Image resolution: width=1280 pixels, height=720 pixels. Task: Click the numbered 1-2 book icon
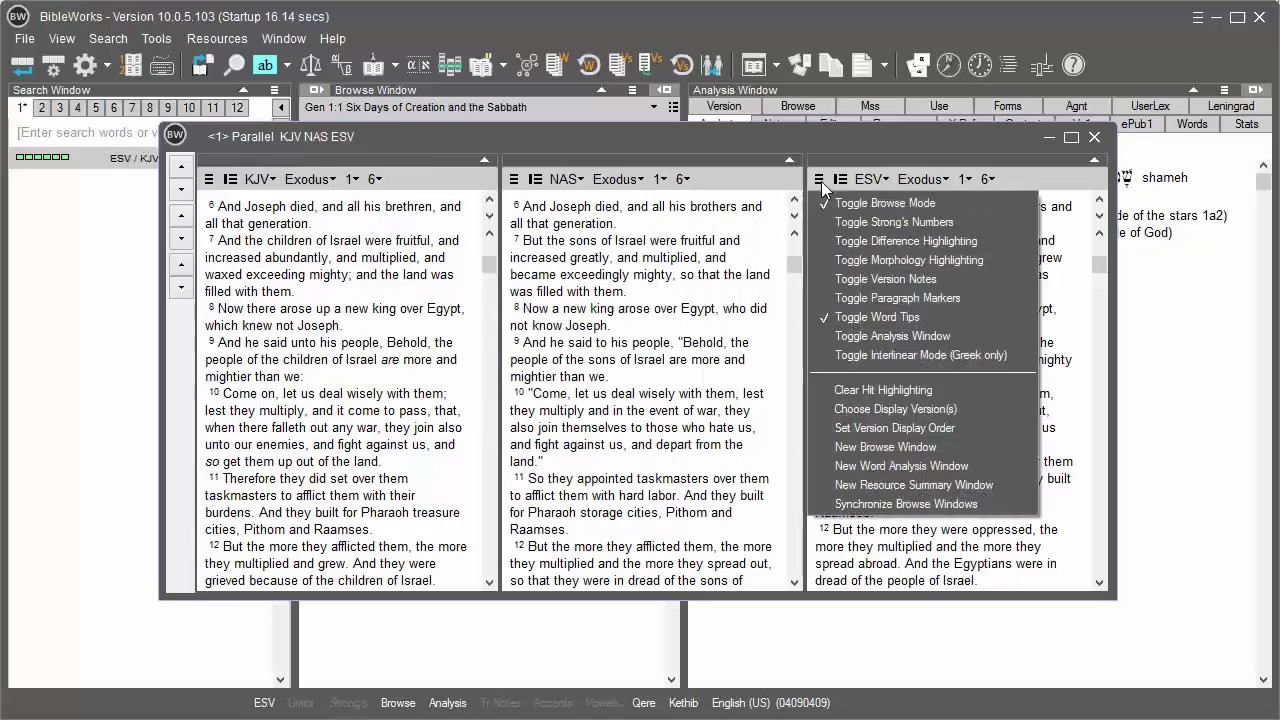[x=131, y=65]
